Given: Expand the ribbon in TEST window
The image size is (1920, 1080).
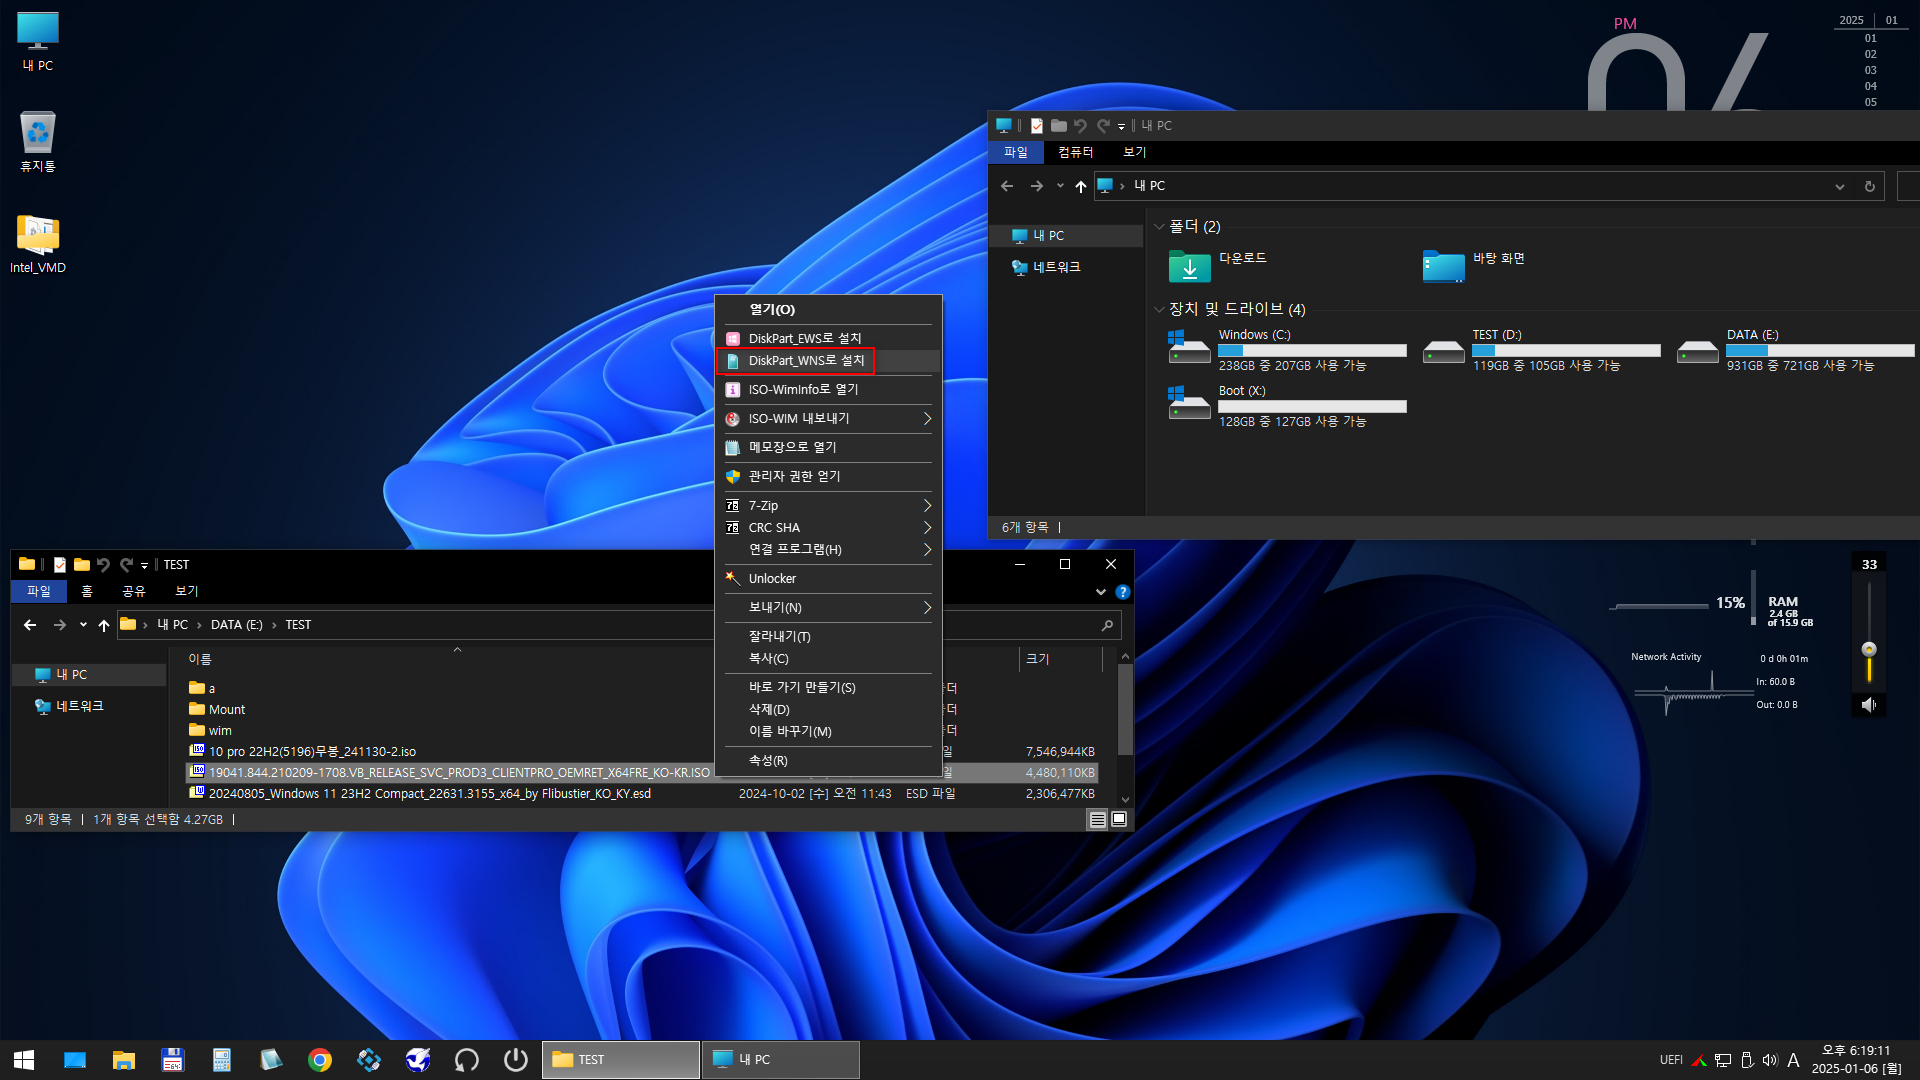Looking at the screenshot, I should click(x=1101, y=592).
